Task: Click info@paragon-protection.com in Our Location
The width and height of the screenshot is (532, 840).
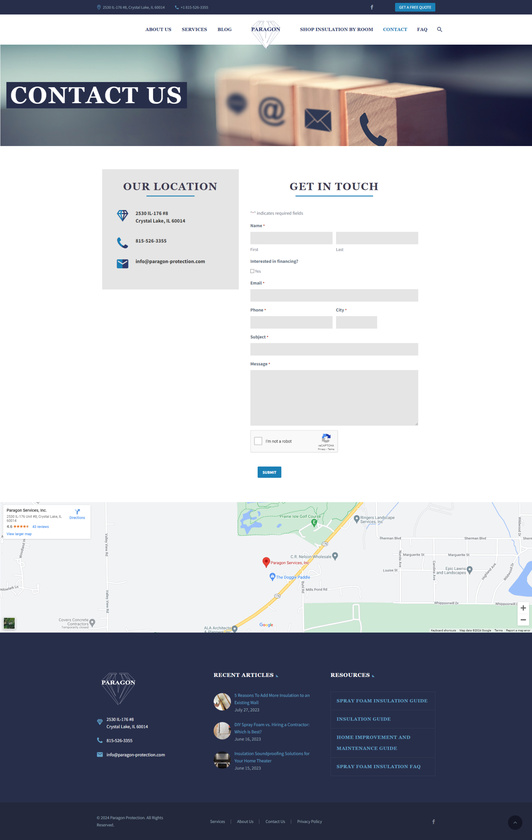Action: tap(170, 261)
